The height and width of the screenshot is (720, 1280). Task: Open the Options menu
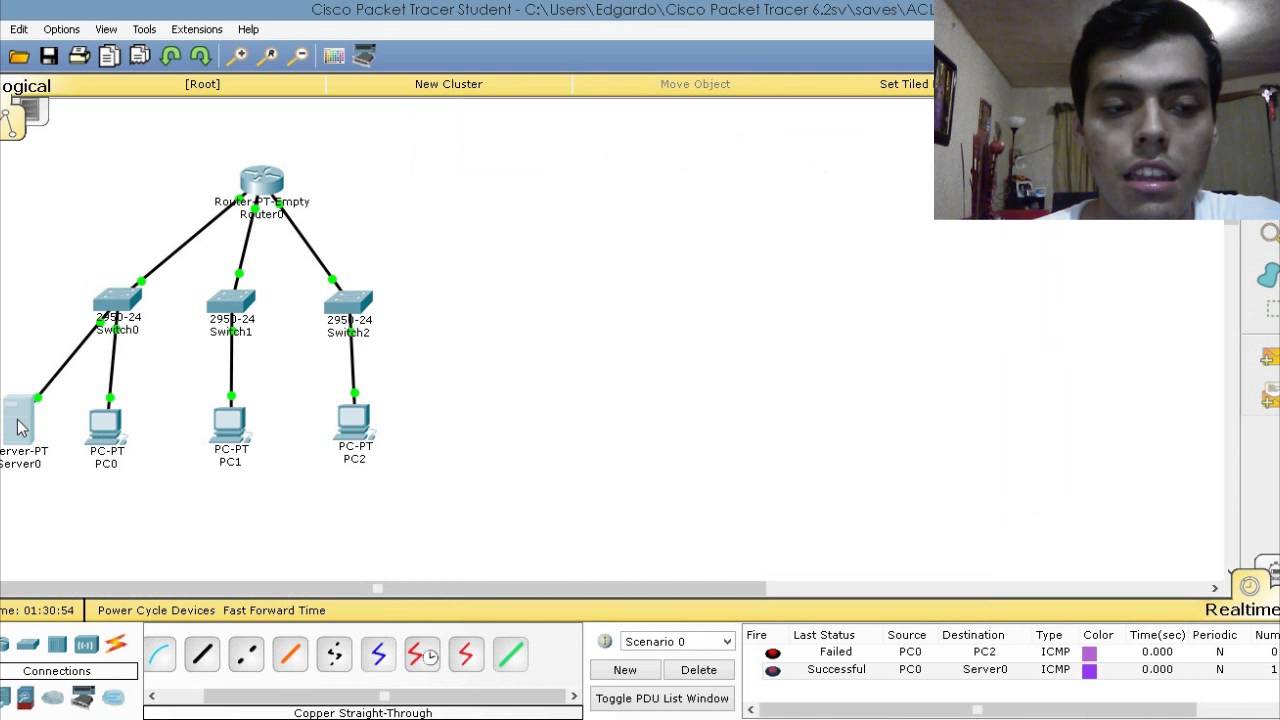click(x=61, y=29)
